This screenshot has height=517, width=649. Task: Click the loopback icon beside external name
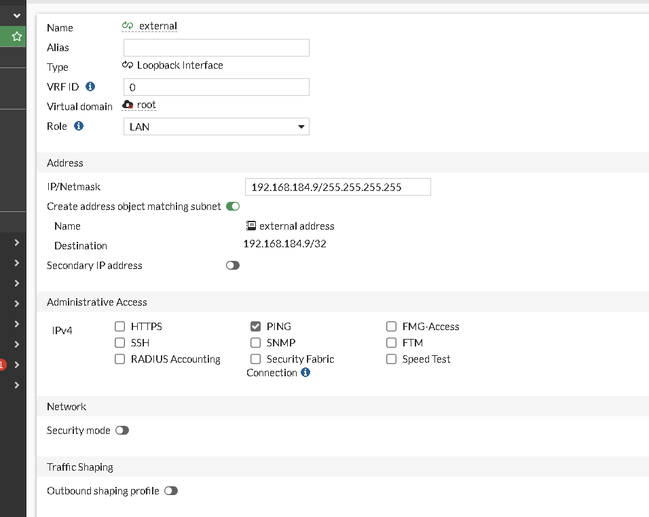128,26
